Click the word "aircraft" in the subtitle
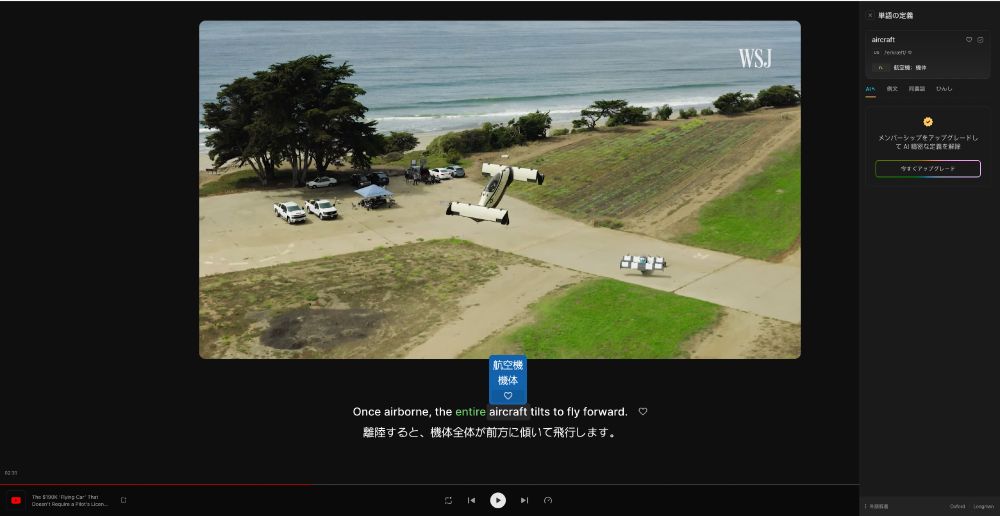 (x=508, y=412)
